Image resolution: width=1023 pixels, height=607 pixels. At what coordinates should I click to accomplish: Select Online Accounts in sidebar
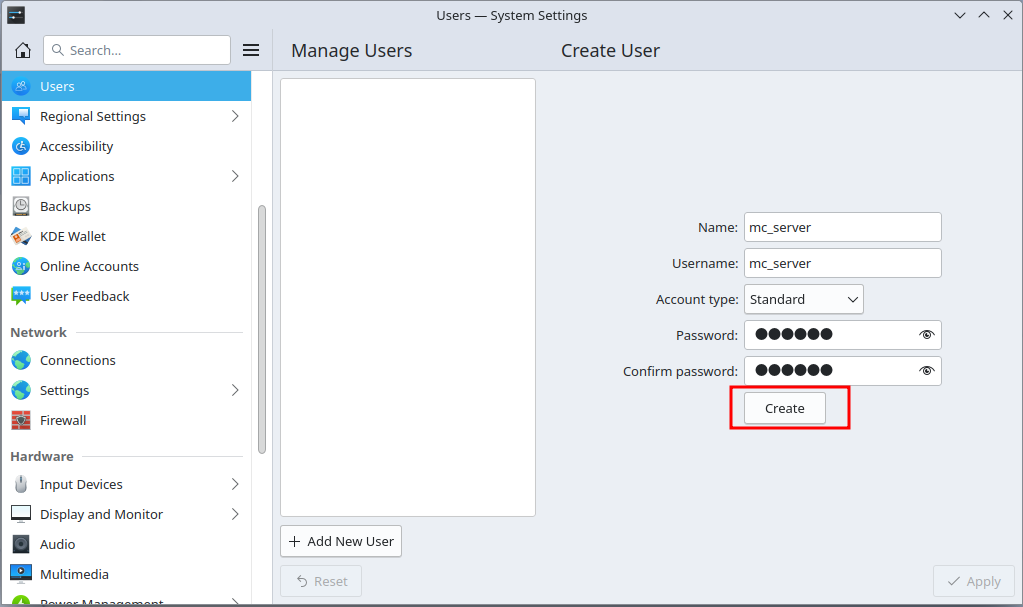(x=89, y=266)
